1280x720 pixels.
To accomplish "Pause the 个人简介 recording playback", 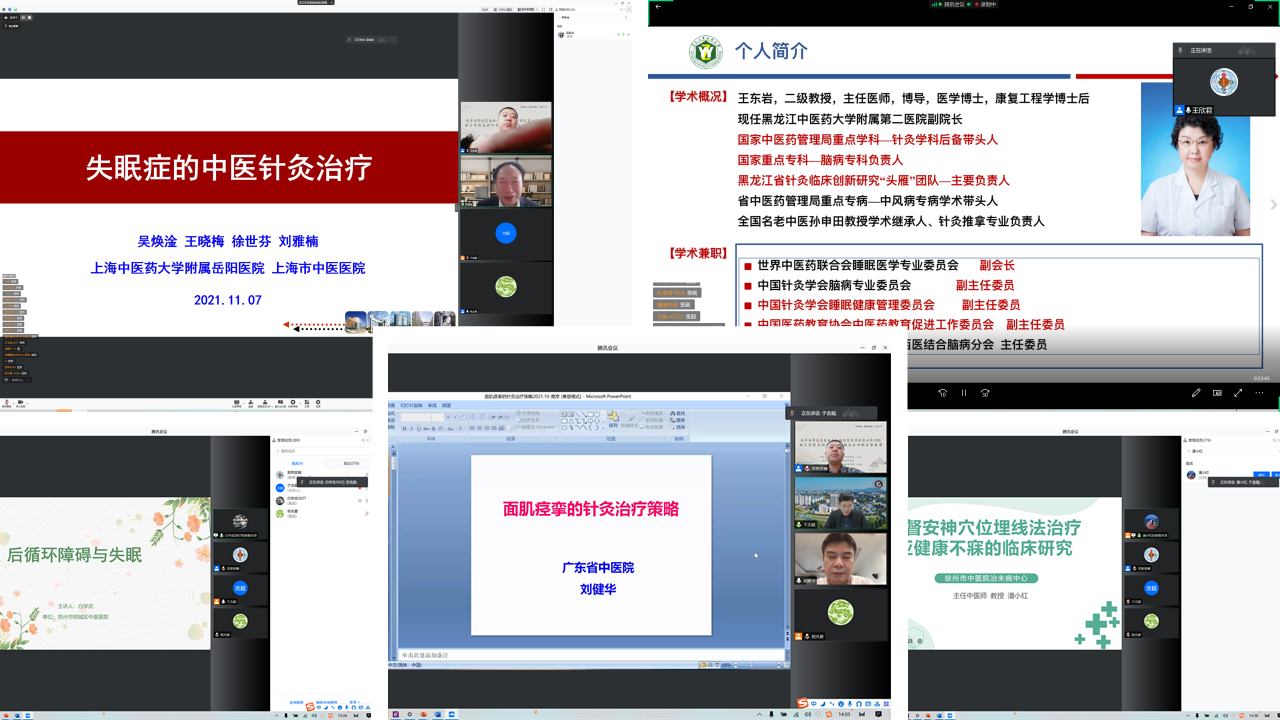I will 964,393.
